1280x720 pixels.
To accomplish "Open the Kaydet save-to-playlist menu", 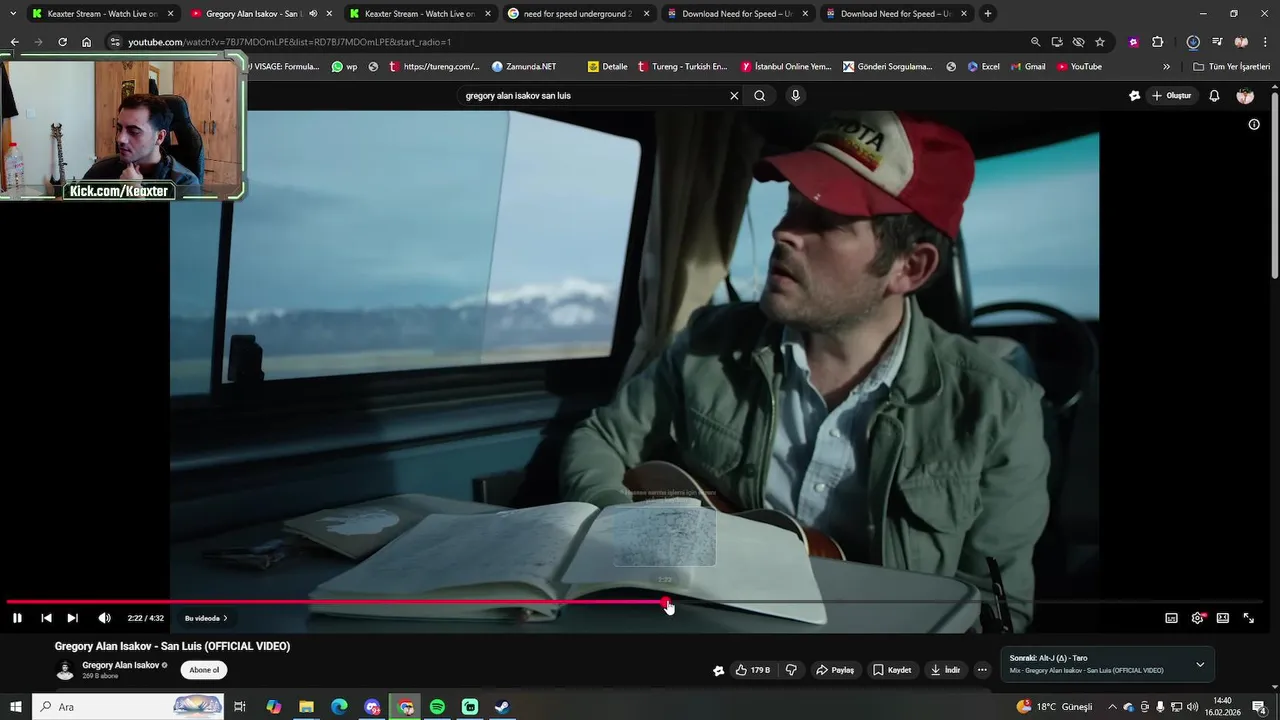I will click(x=892, y=670).
